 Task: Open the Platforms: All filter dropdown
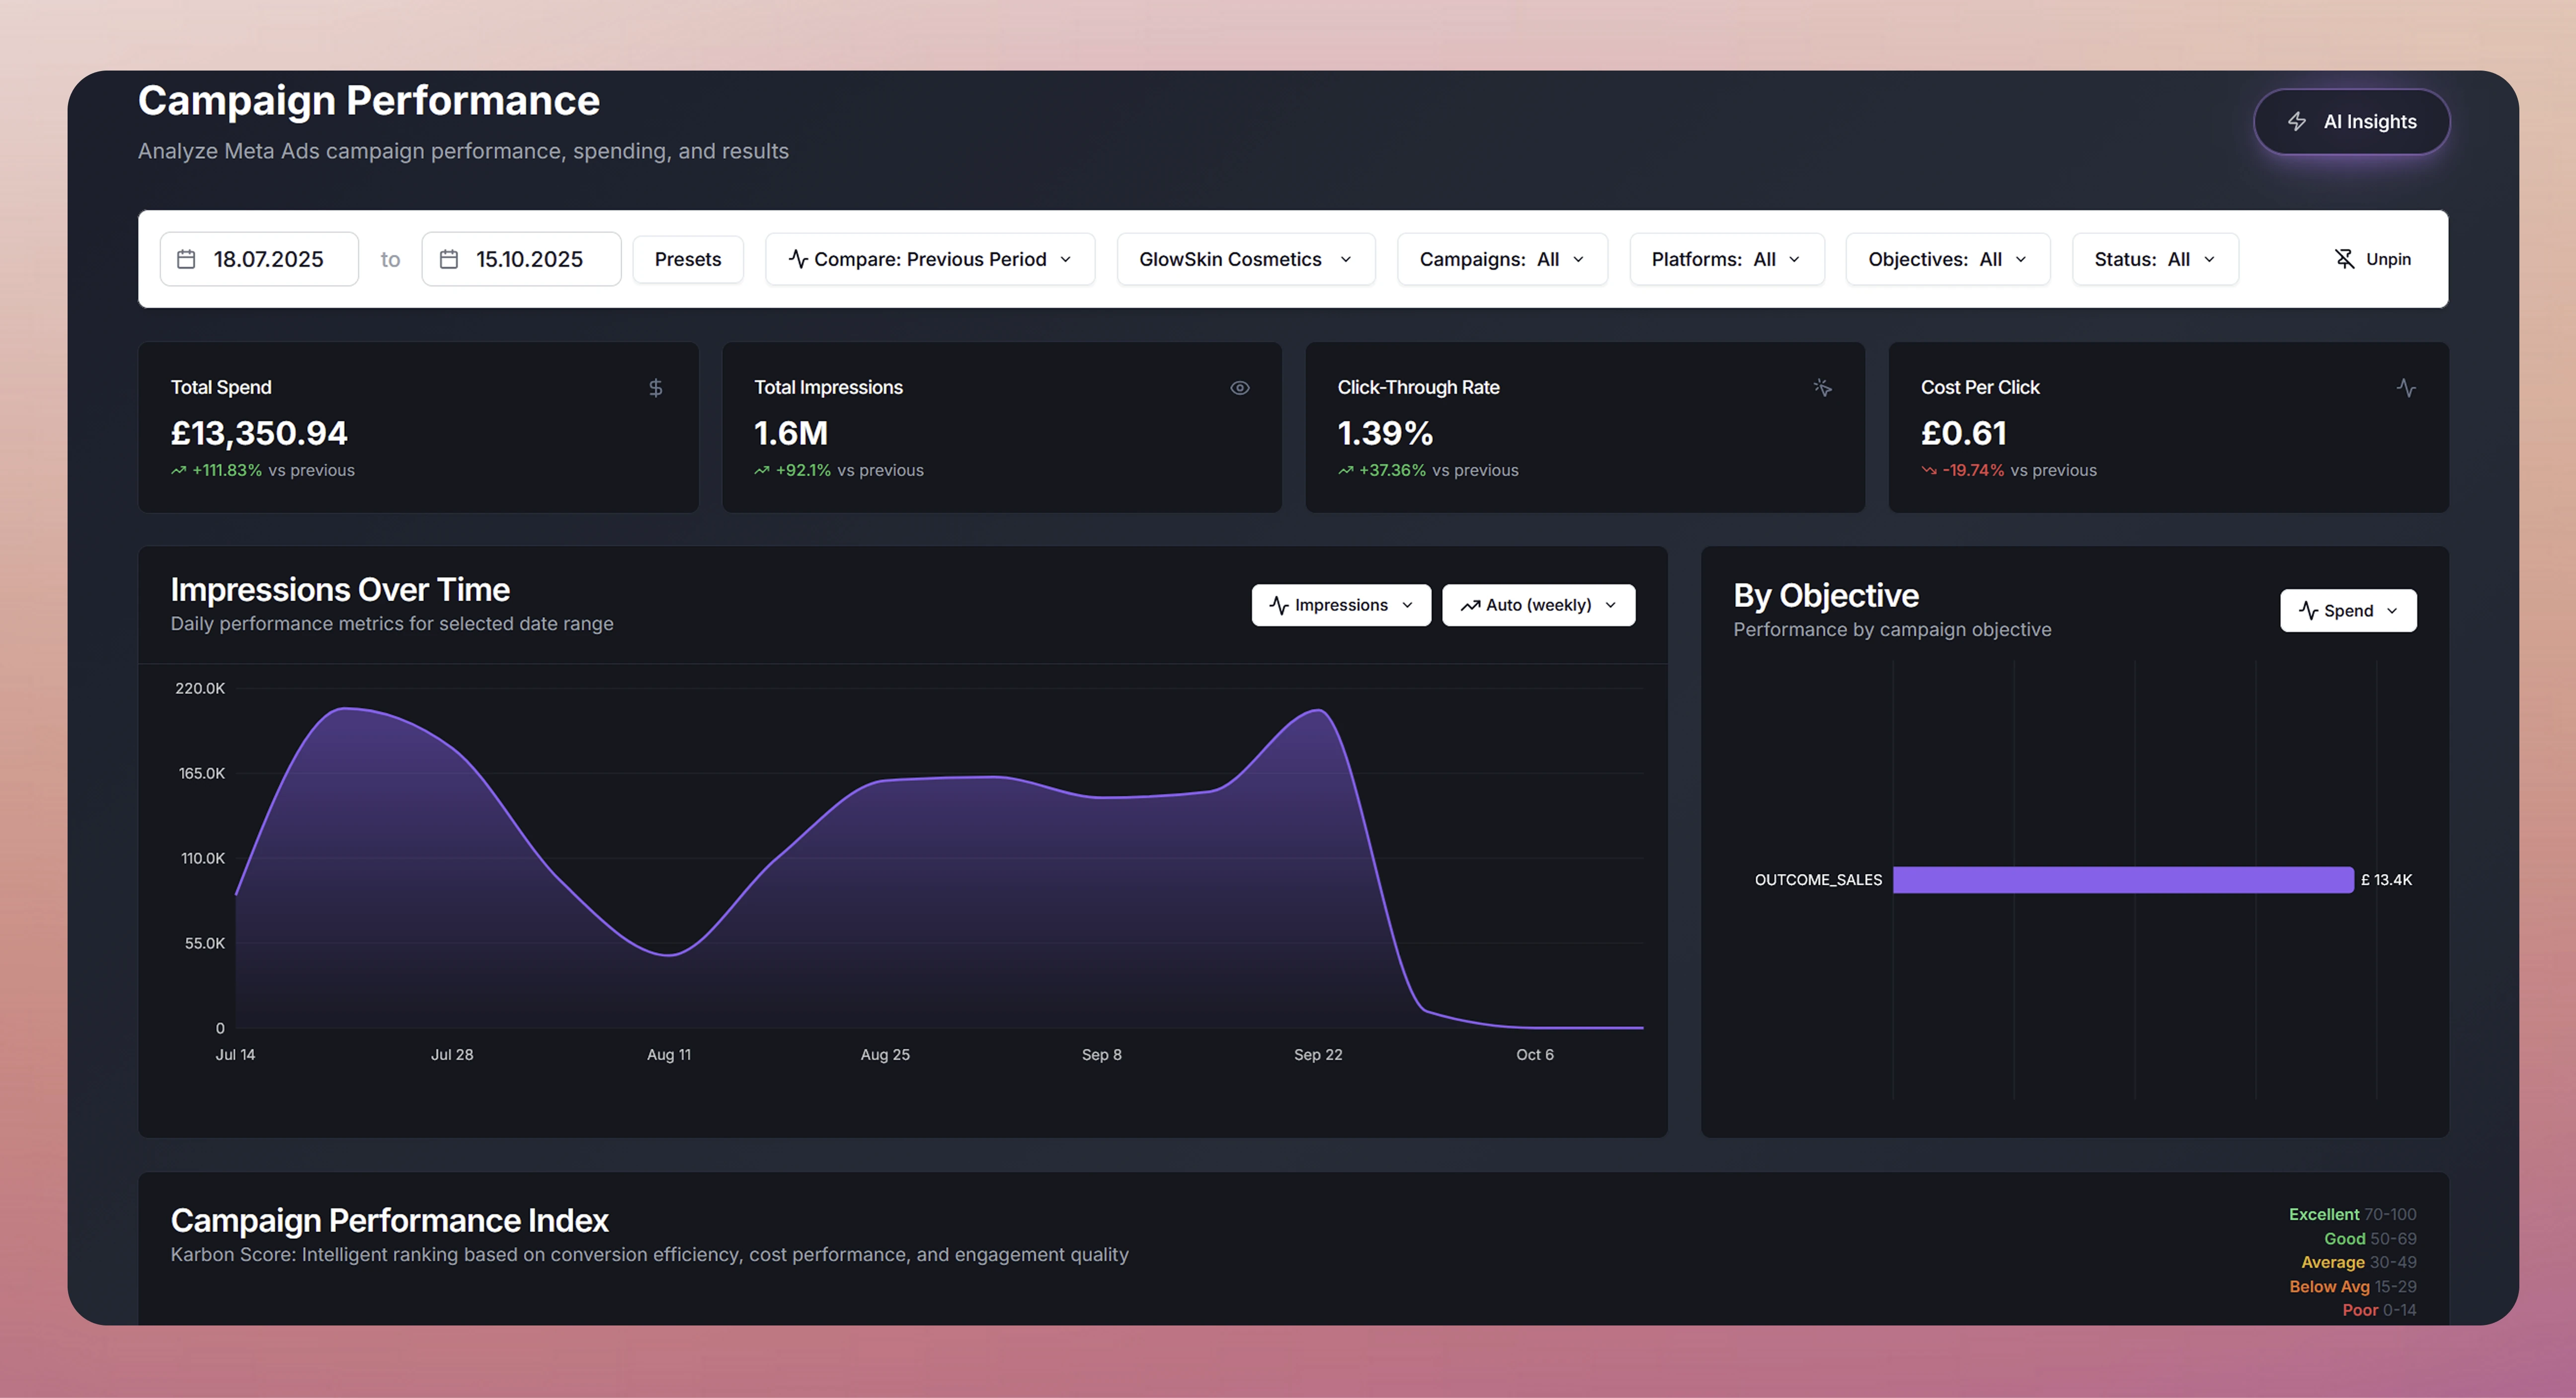1726,259
